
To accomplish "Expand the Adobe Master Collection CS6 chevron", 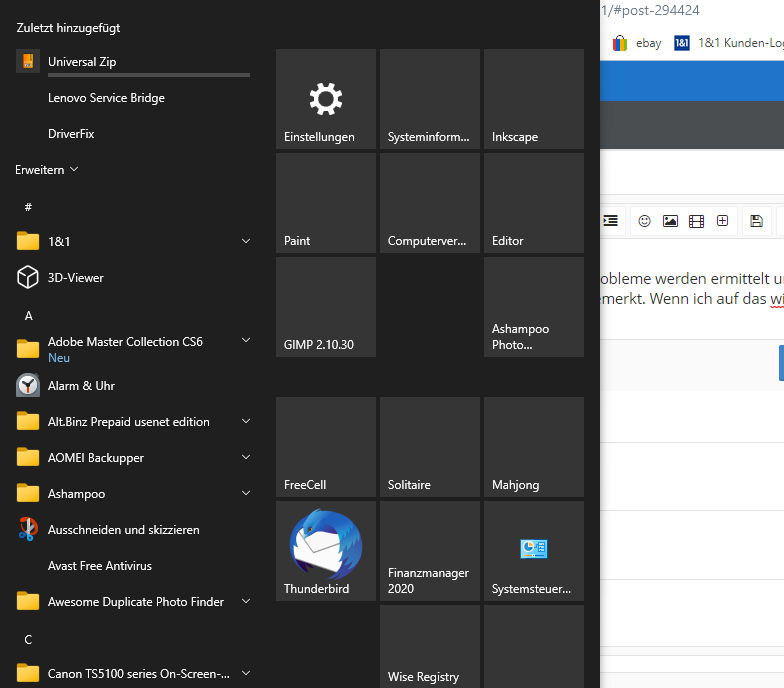I will tap(246, 340).
